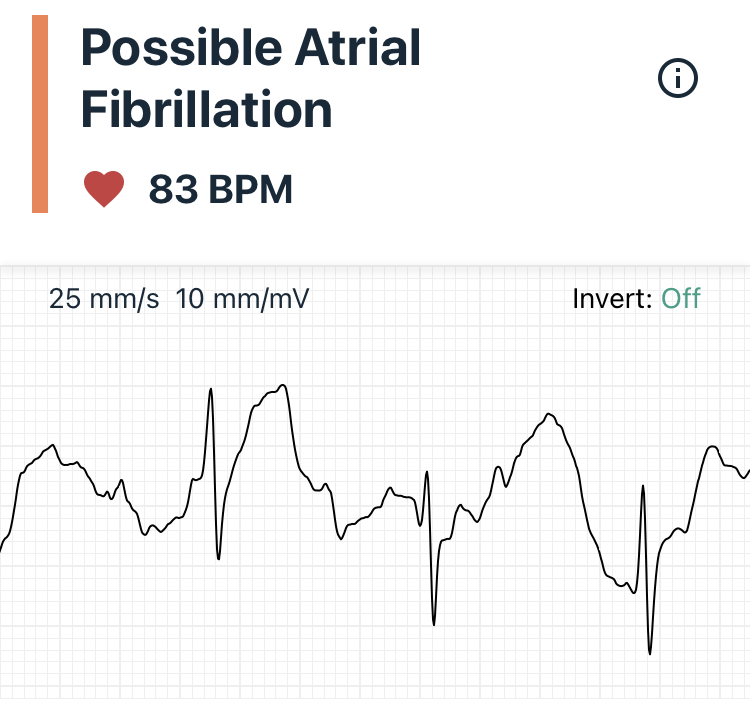
Task: Click the downward tip of the first spike
Action: pos(218,558)
